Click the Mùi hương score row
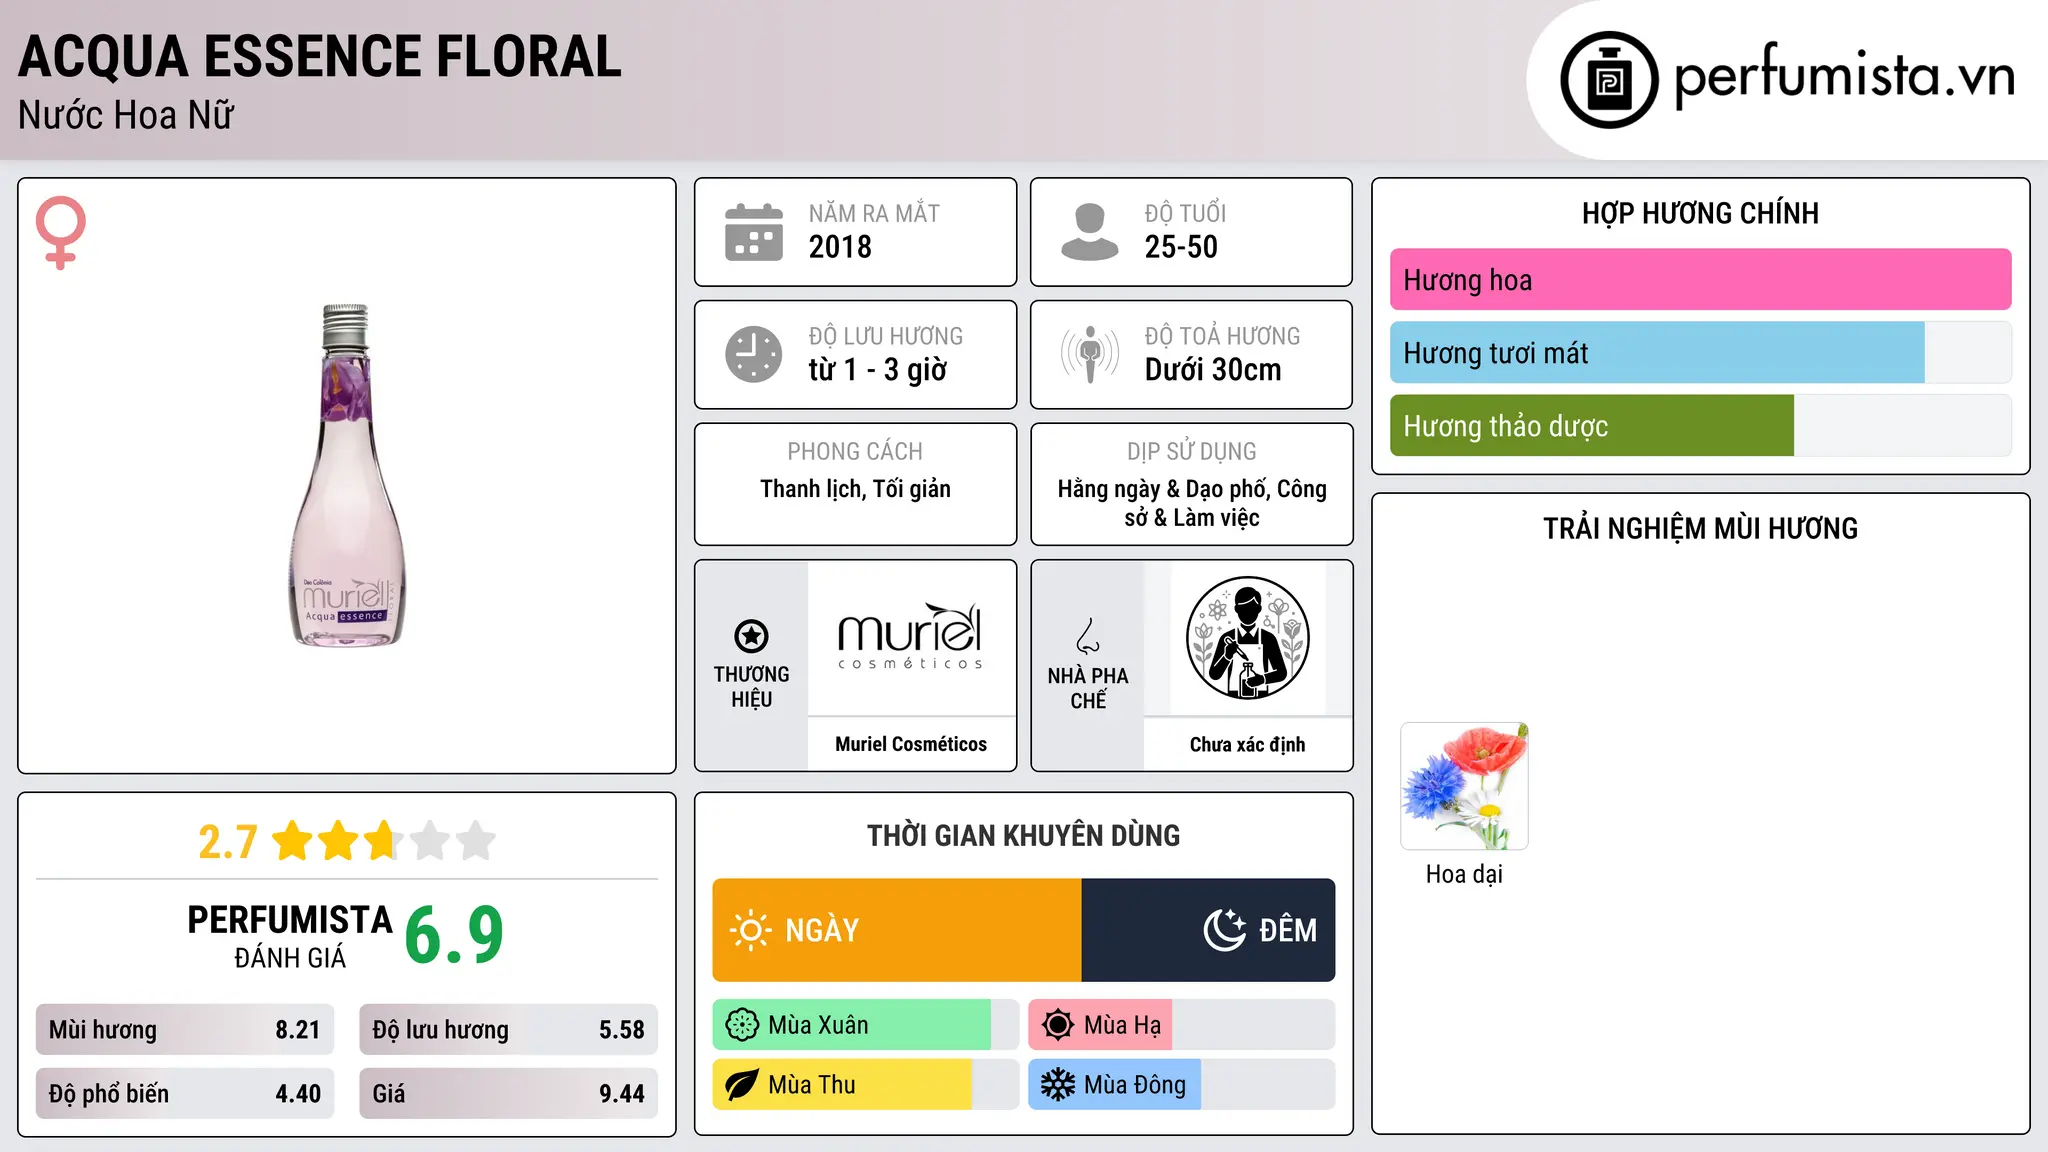2048x1152 pixels. pyautogui.click(x=185, y=1030)
